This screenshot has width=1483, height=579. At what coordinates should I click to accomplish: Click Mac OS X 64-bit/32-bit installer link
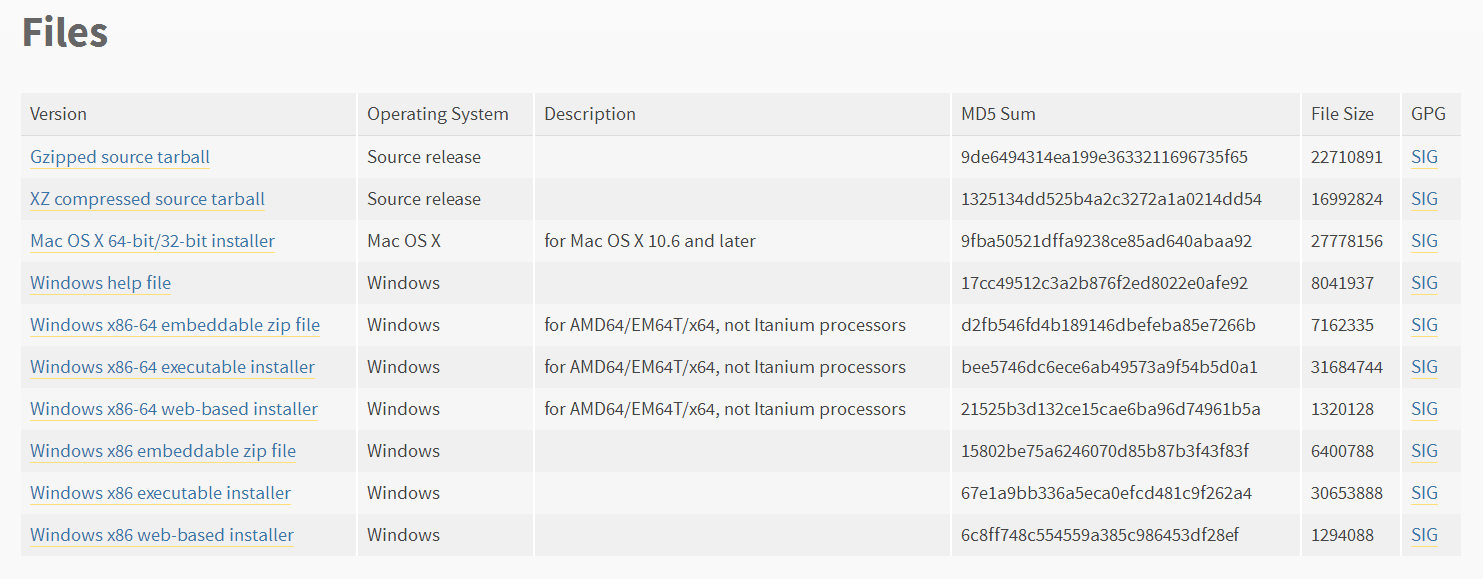152,241
